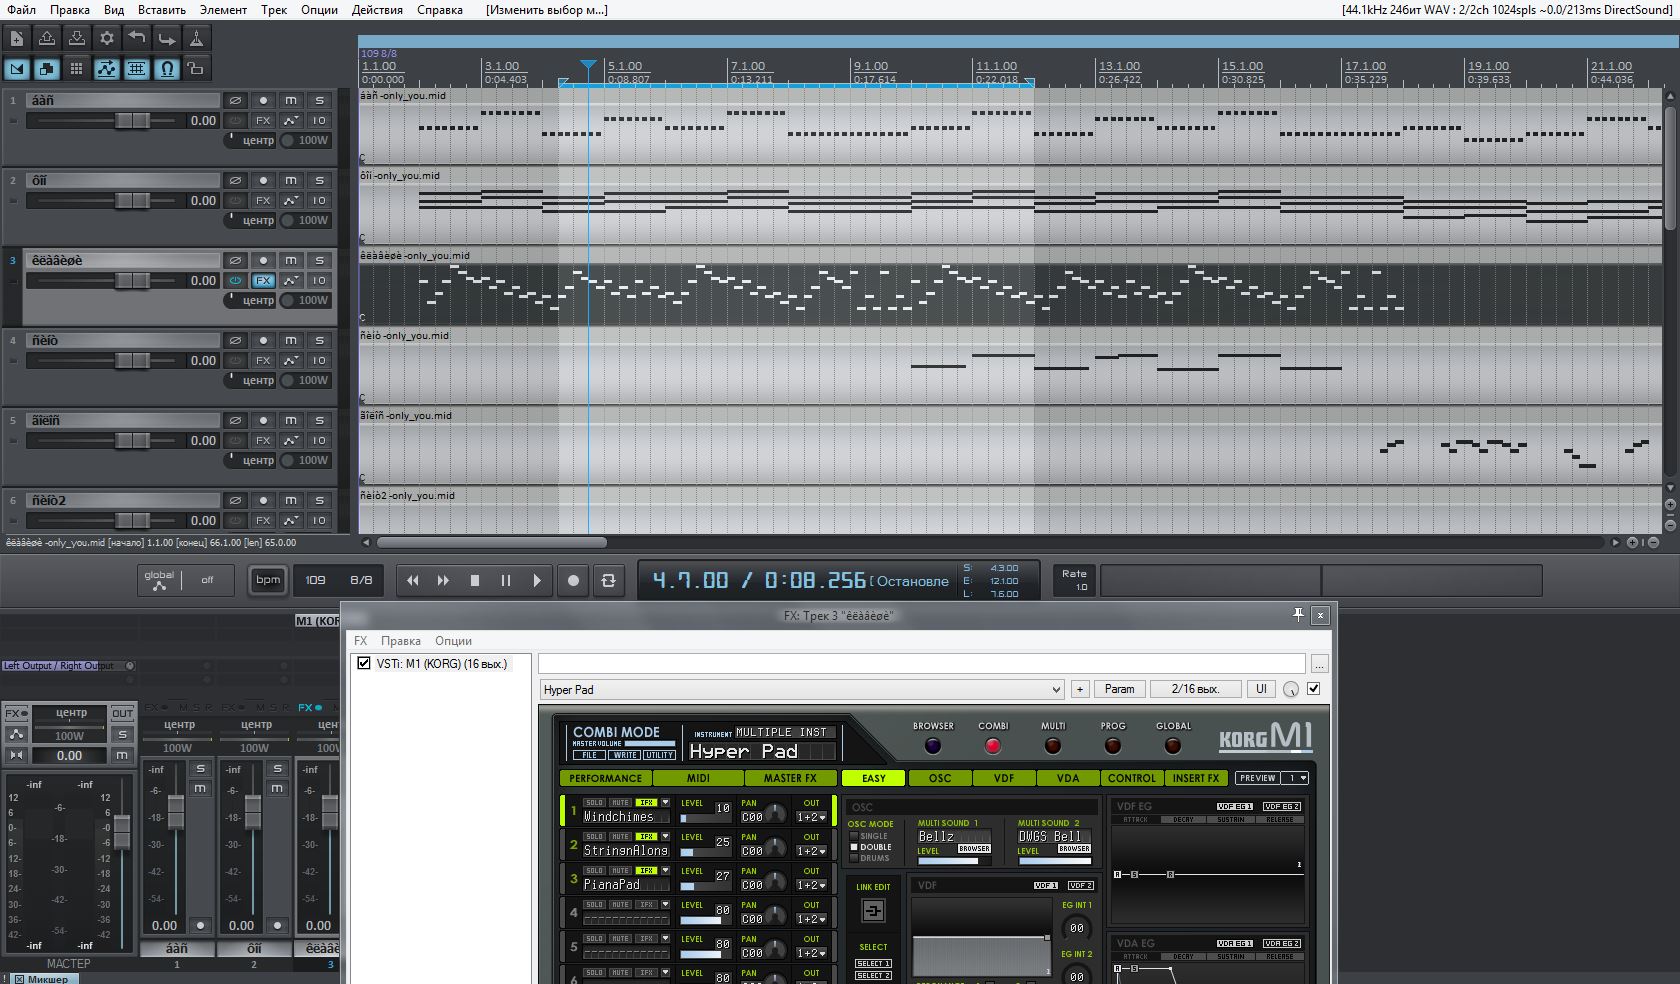Click the Pause transport button
The width and height of the screenshot is (1680, 984).
coord(506,580)
